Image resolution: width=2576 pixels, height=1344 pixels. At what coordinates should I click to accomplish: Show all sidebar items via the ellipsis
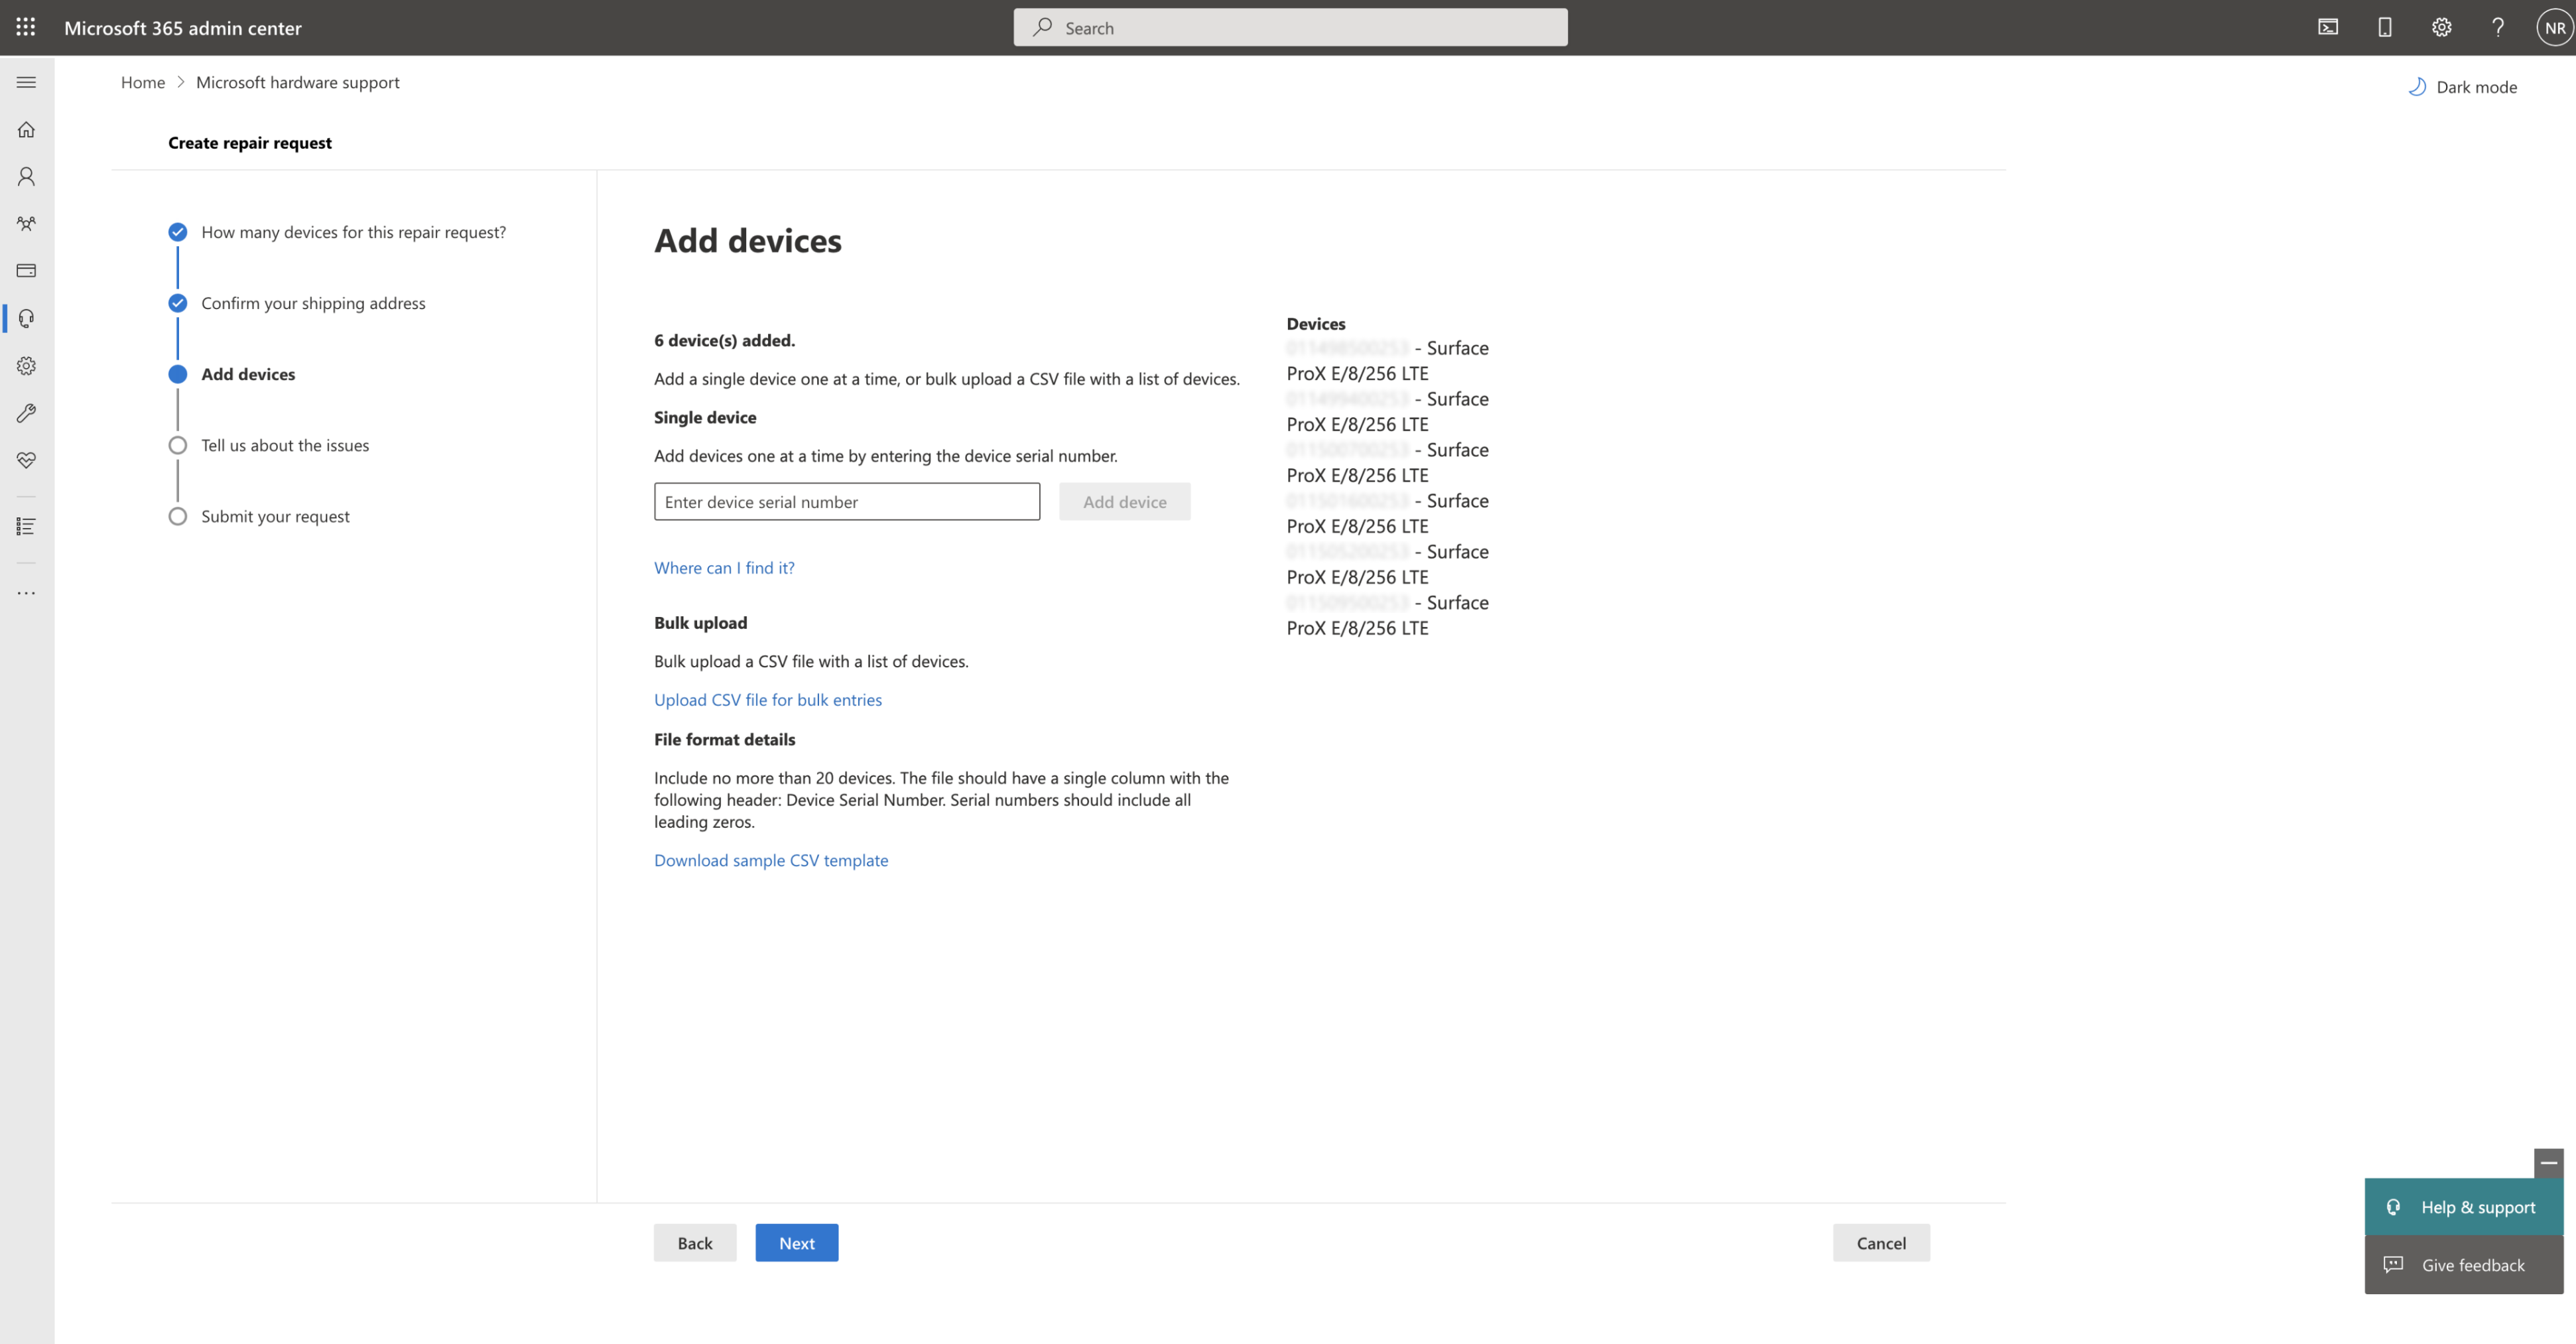[26, 593]
